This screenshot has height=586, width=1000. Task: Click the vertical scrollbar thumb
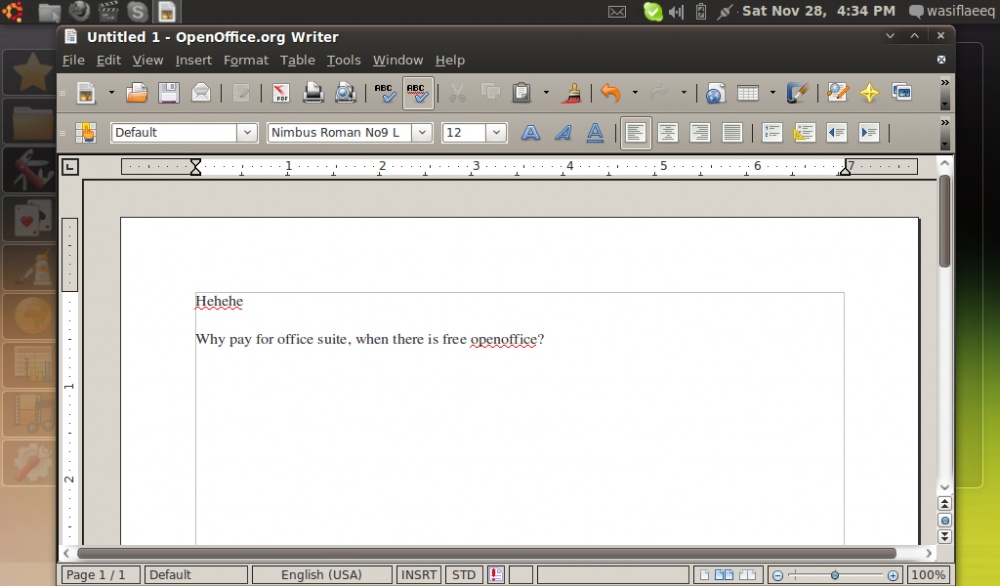(944, 220)
